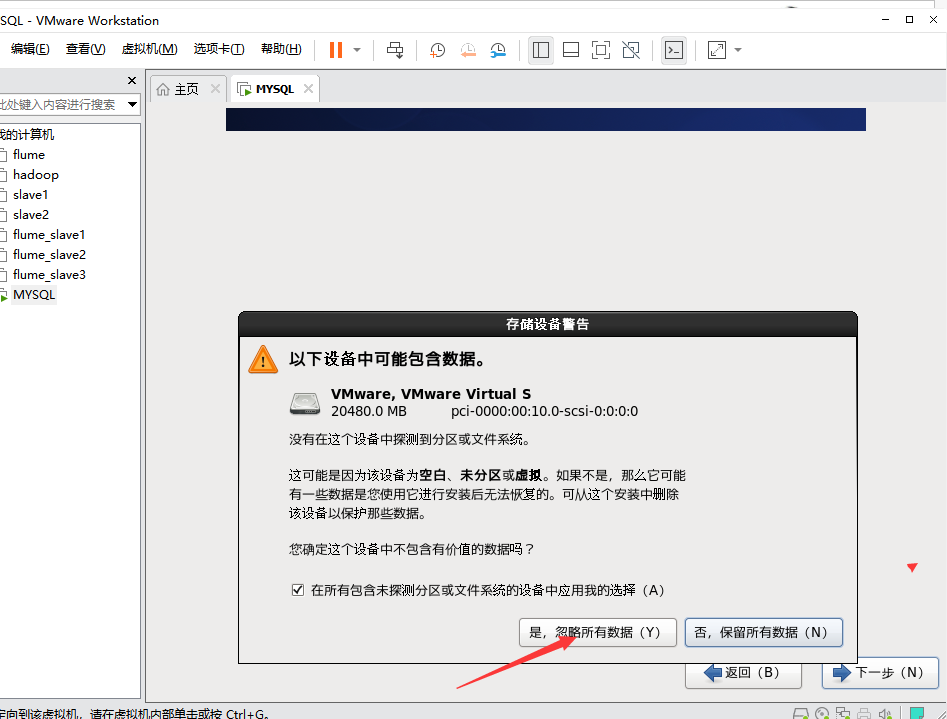This screenshot has height=719, width=947.
Task: Minimize the VMware Workstation window
Action: click(885, 19)
